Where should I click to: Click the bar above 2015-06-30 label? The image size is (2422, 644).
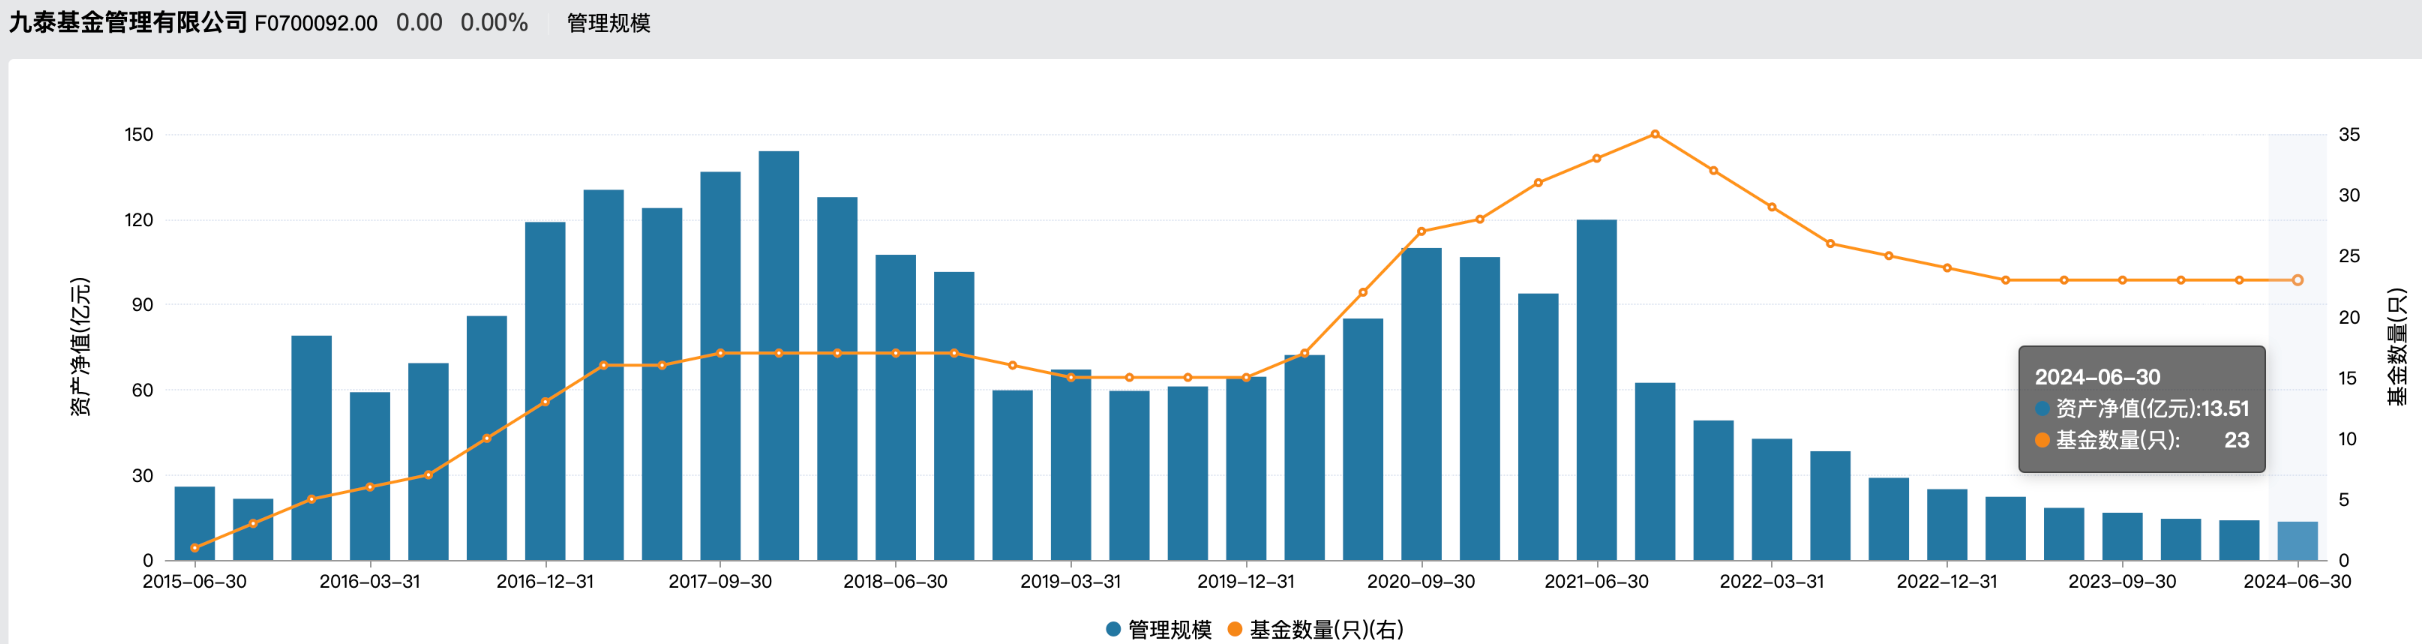coord(194,523)
